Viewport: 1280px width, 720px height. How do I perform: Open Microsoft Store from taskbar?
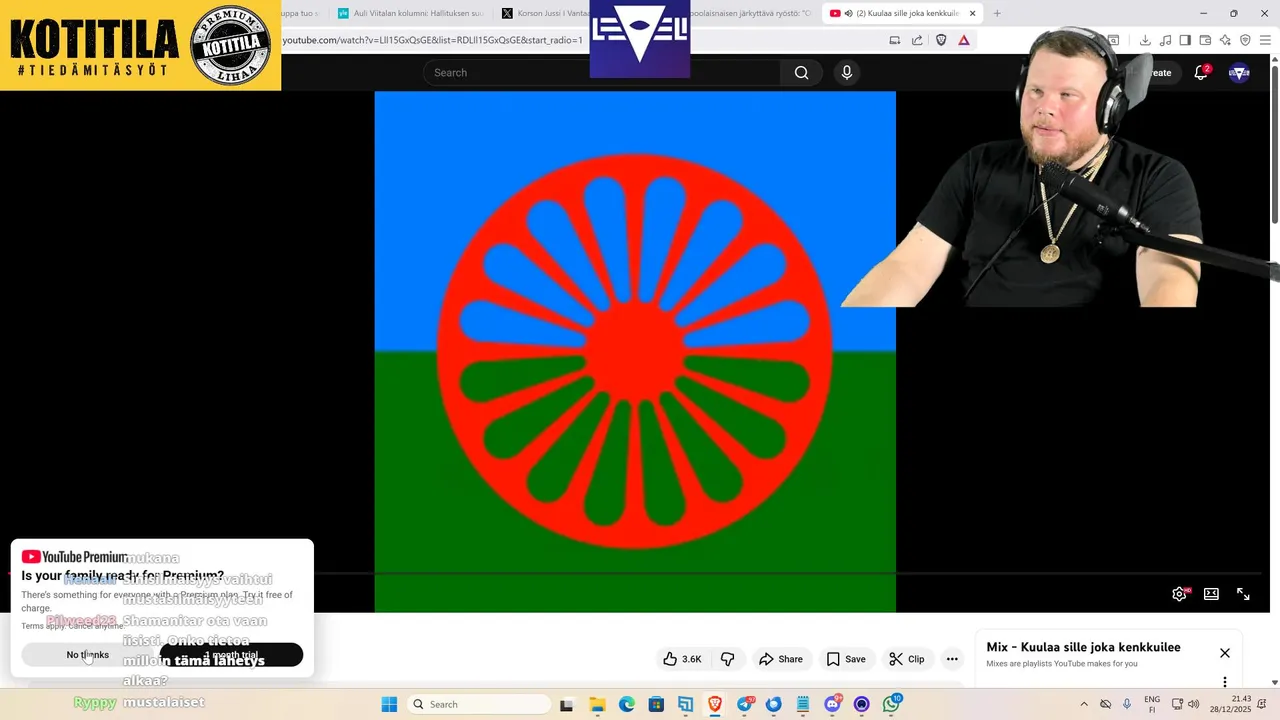[x=656, y=704]
